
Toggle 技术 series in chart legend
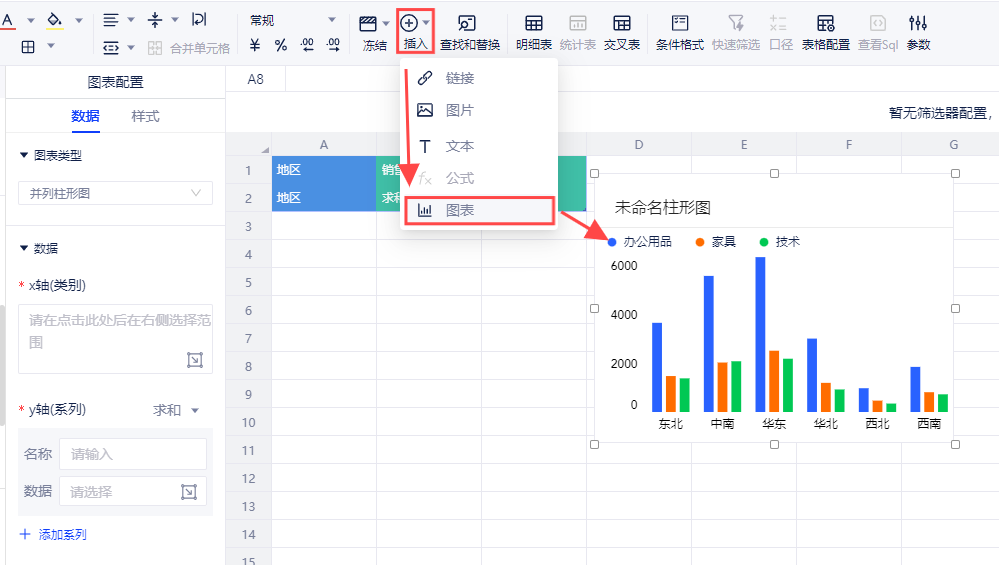click(x=780, y=242)
